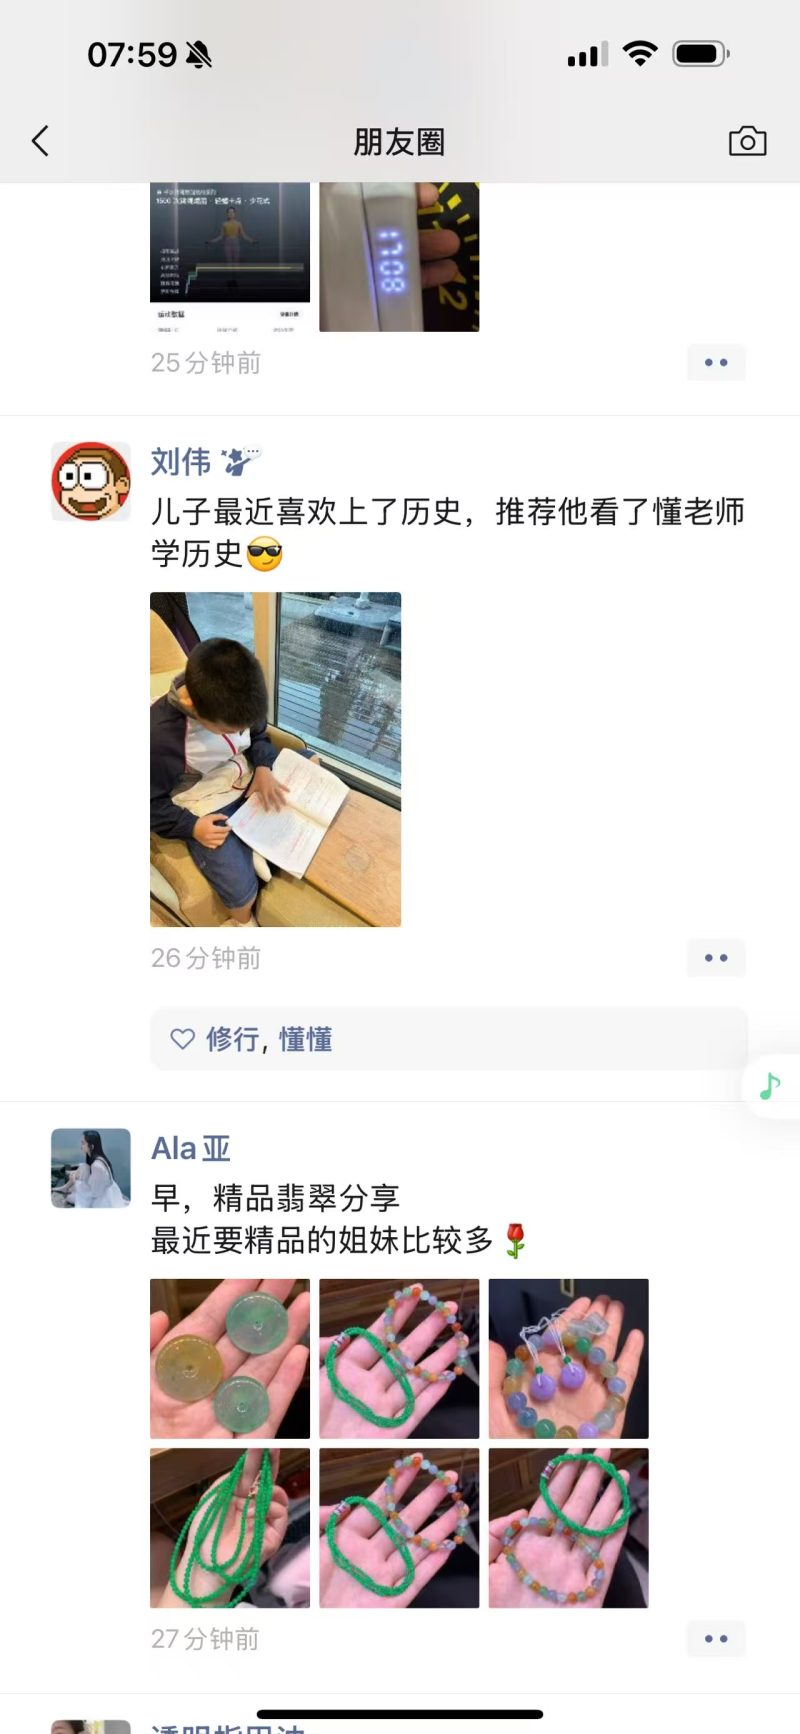Open the more options dots beside 25分钟前
Screen dimensions: 800x1734
point(716,362)
